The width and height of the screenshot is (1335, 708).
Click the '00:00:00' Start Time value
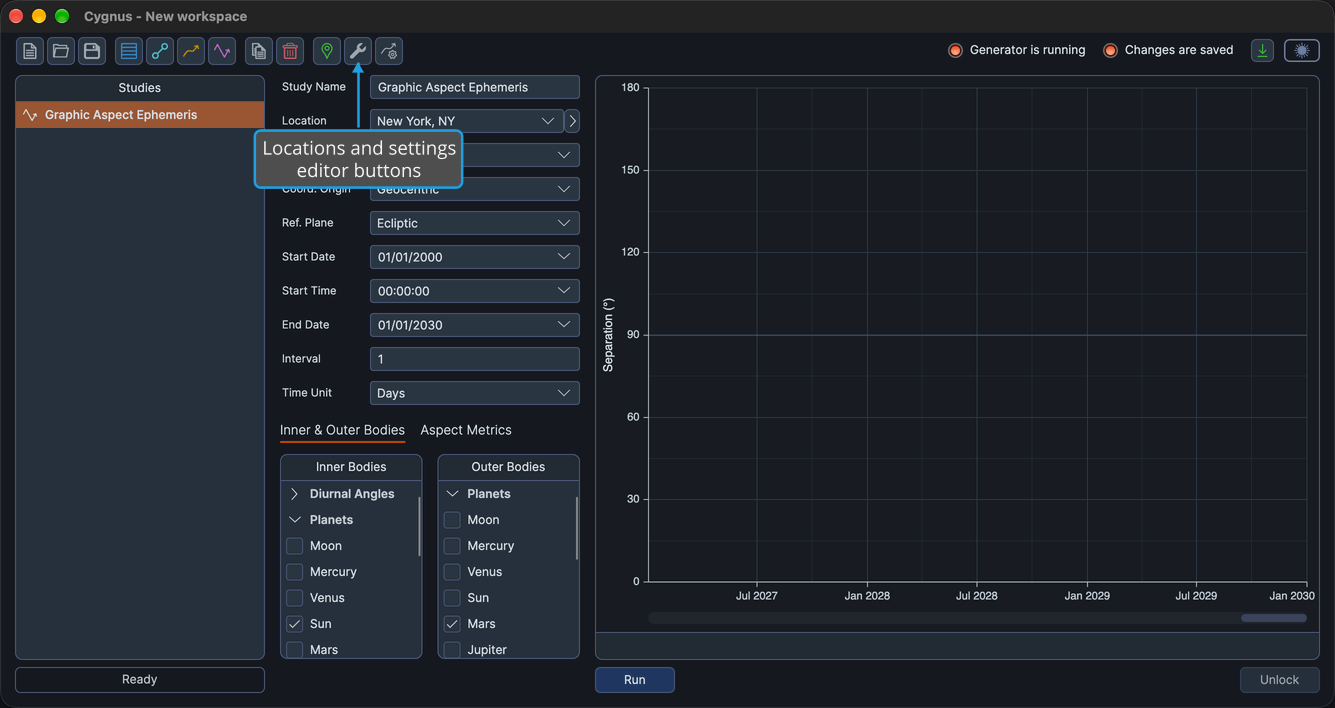coord(404,291)
